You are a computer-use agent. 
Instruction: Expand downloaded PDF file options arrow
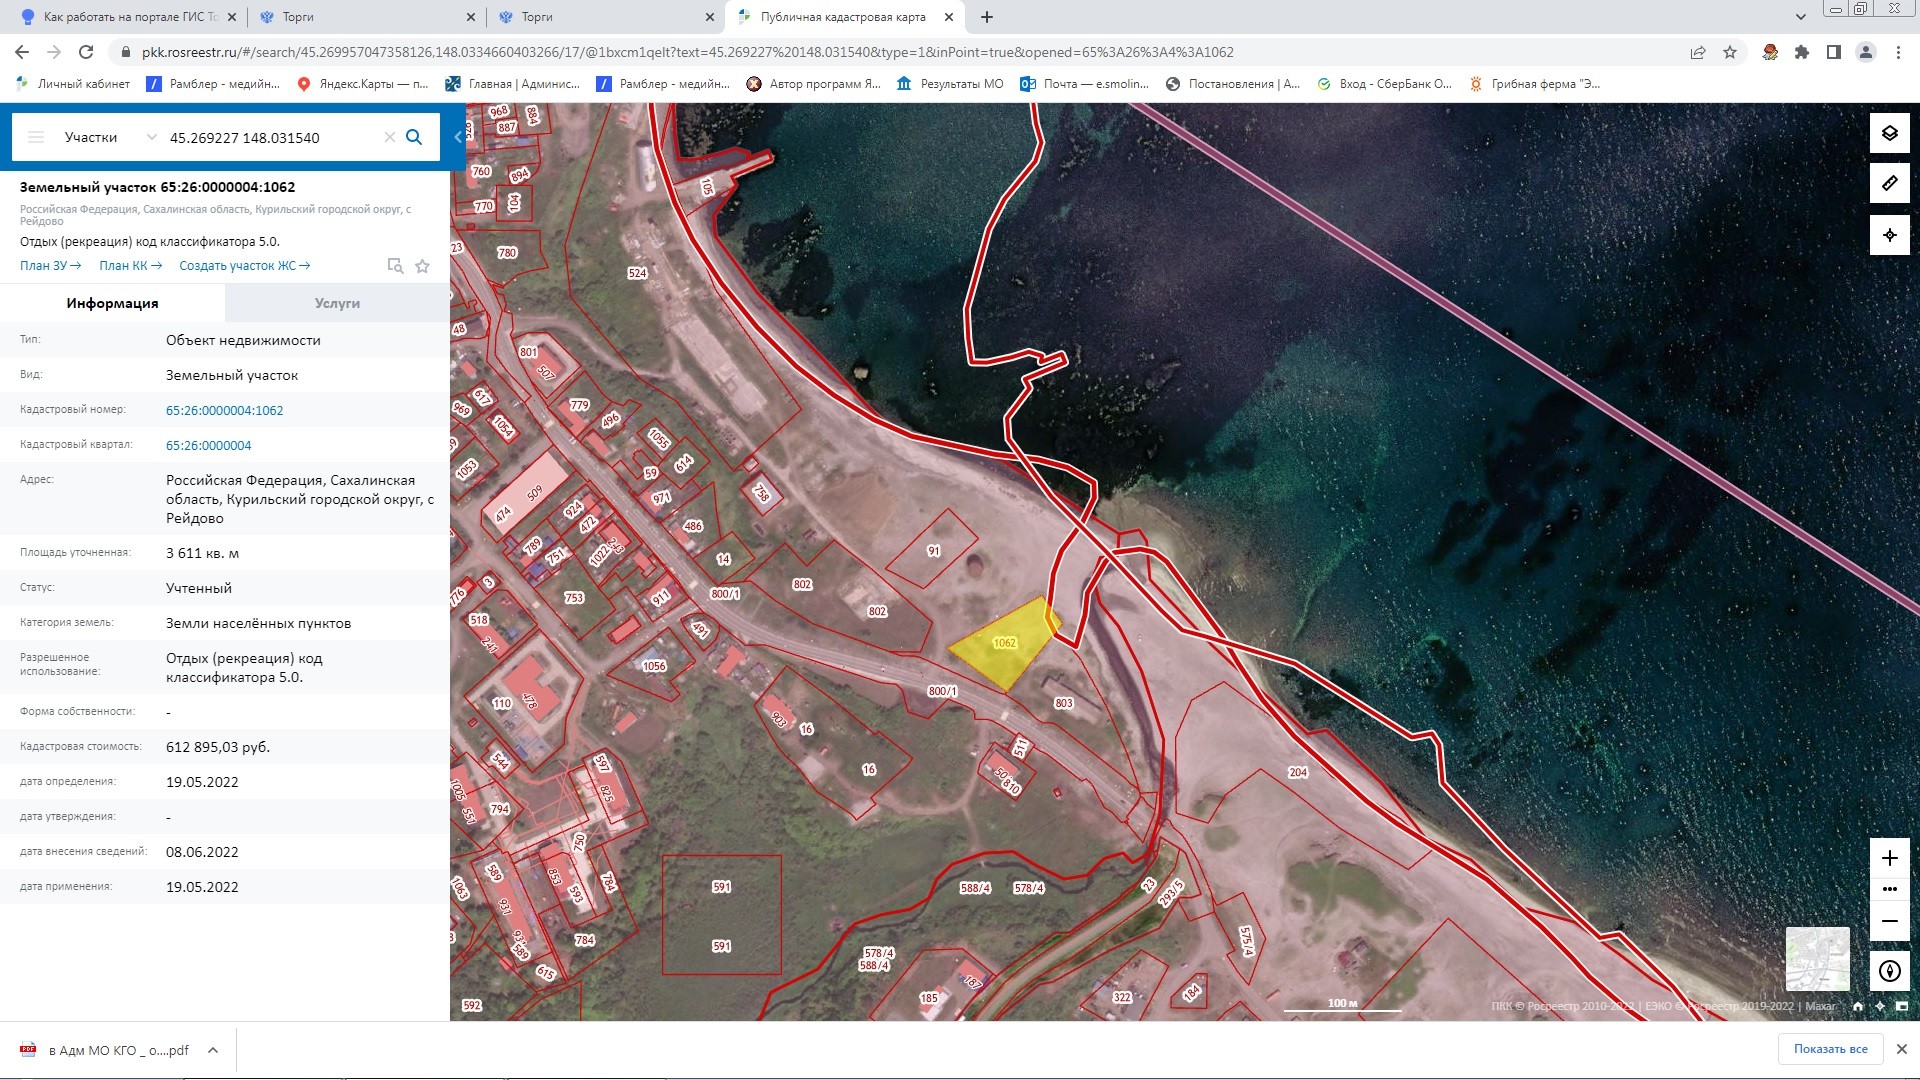(x=213, y=1050)
